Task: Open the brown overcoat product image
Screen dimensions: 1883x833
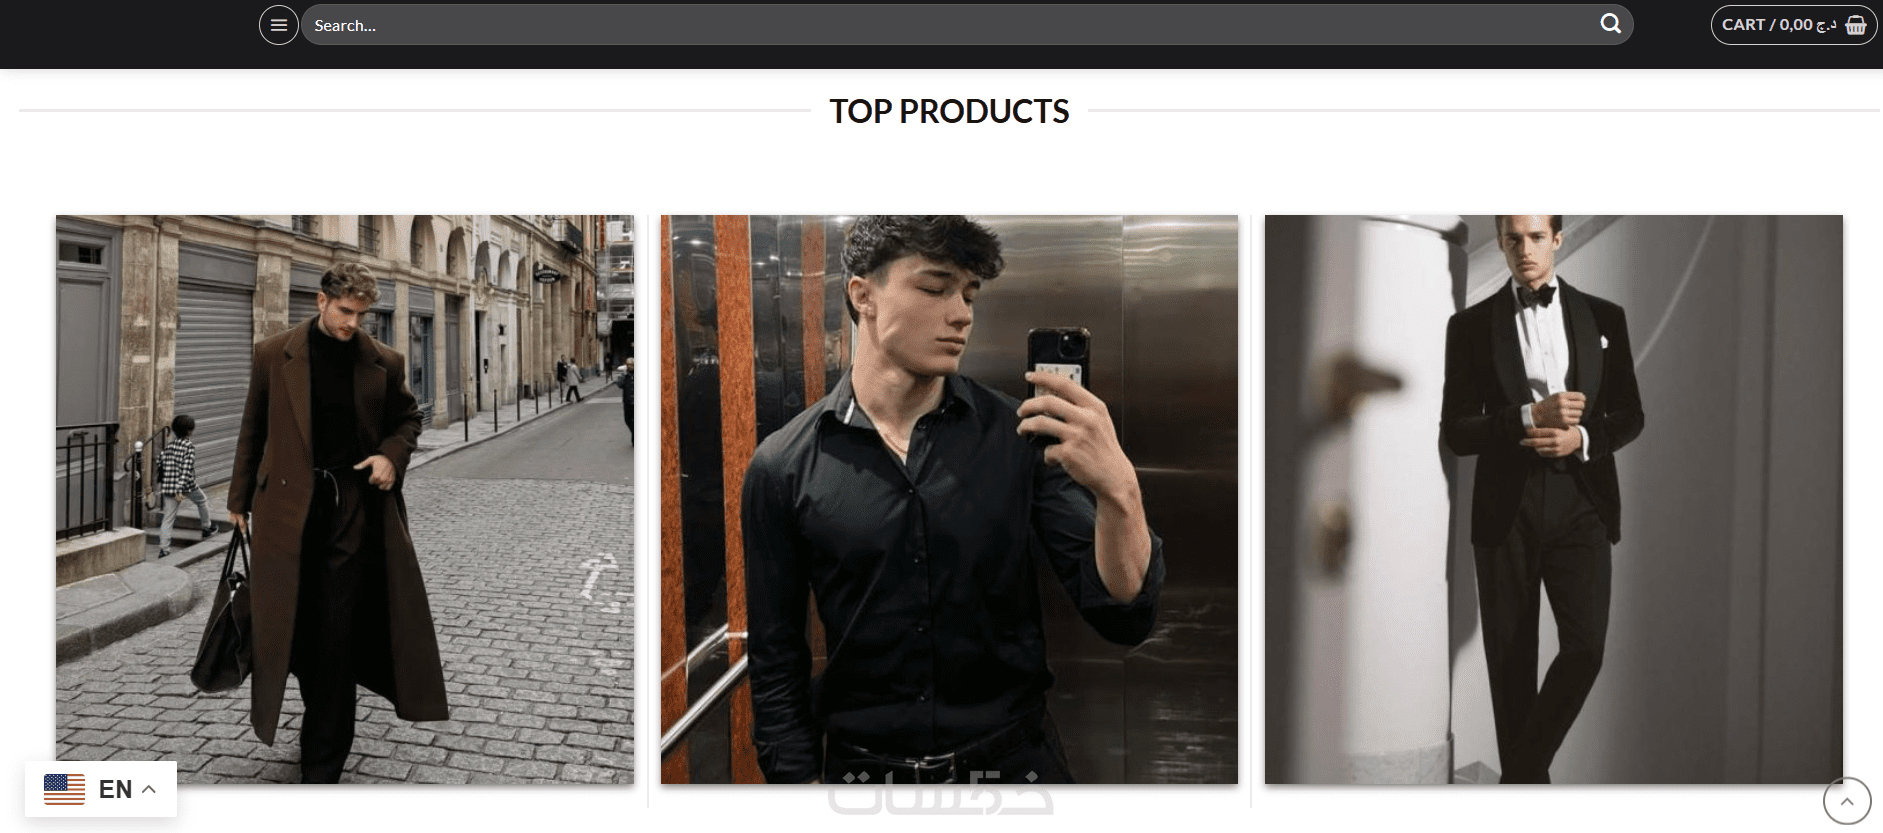Action: coord(345,499)
